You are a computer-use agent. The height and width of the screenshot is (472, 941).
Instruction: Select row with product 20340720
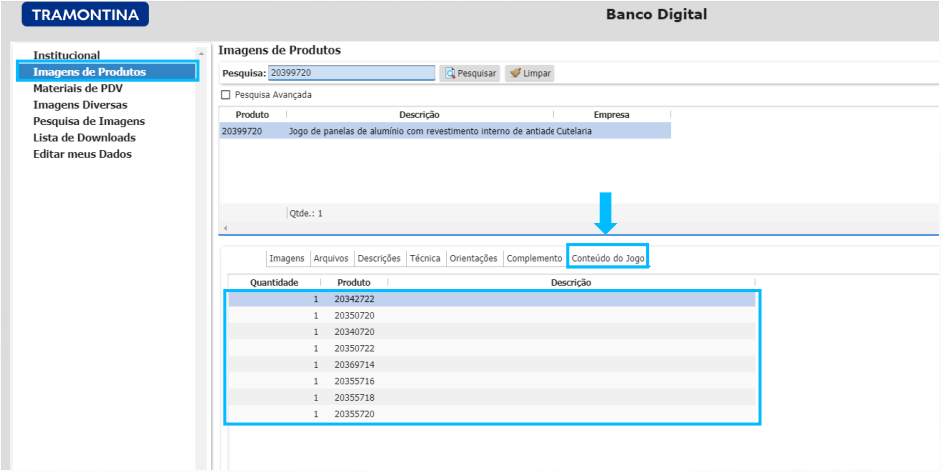pyautogui.click(x=492, y=331)
